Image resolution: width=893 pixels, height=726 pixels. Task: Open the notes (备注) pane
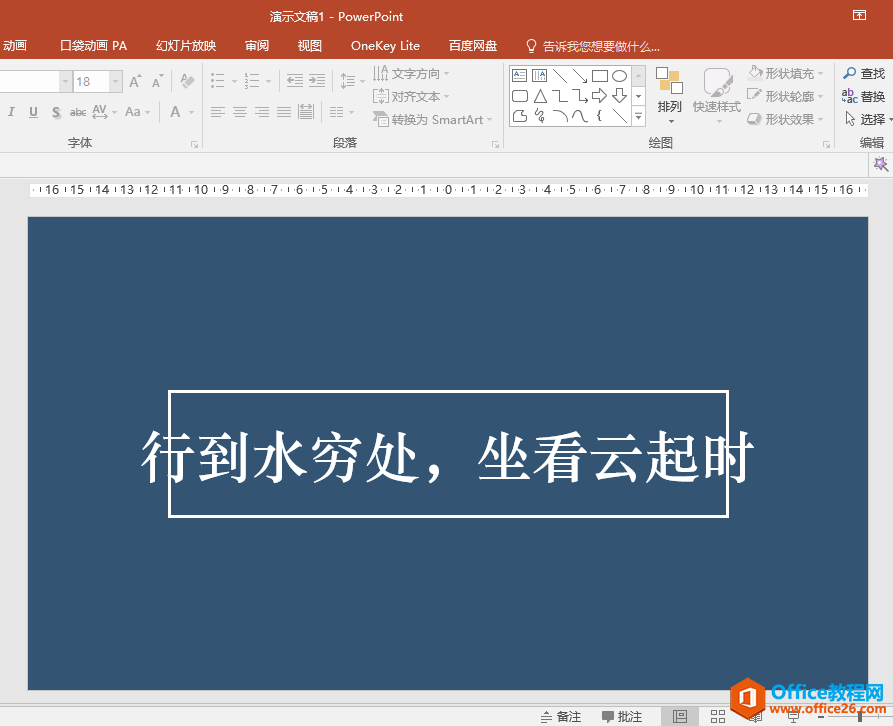point(561,717)
